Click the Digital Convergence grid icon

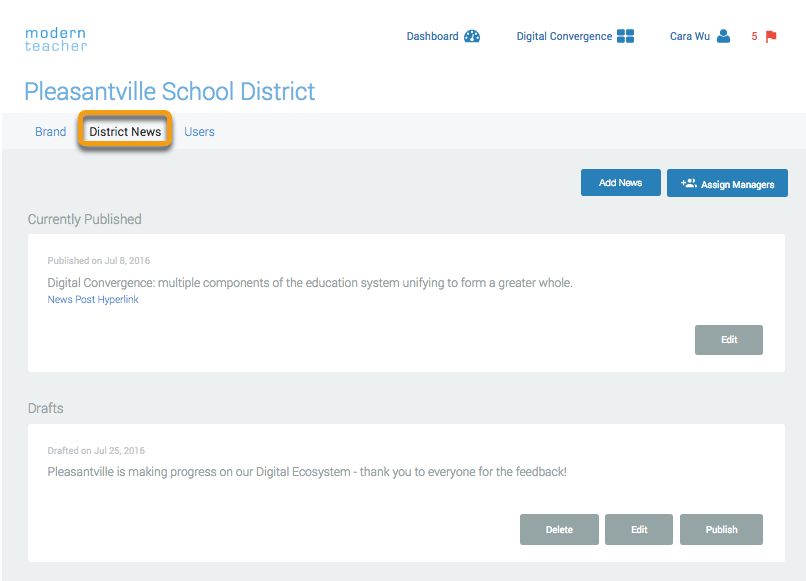click(x=626, y=36)
